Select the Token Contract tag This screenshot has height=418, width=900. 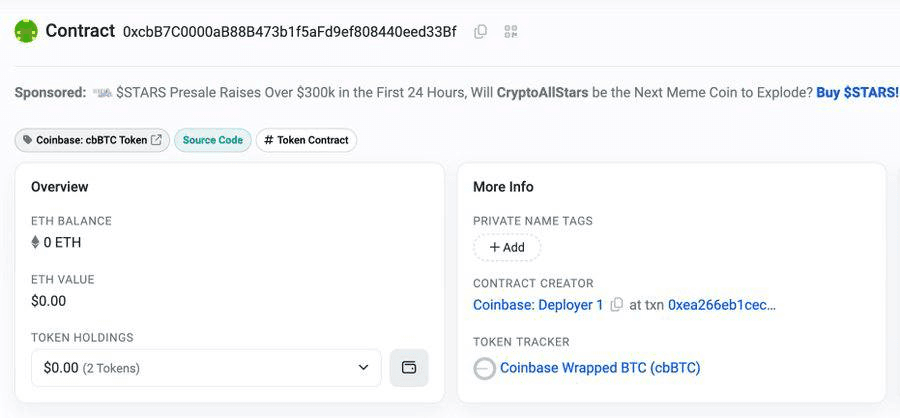pos(307,140)
